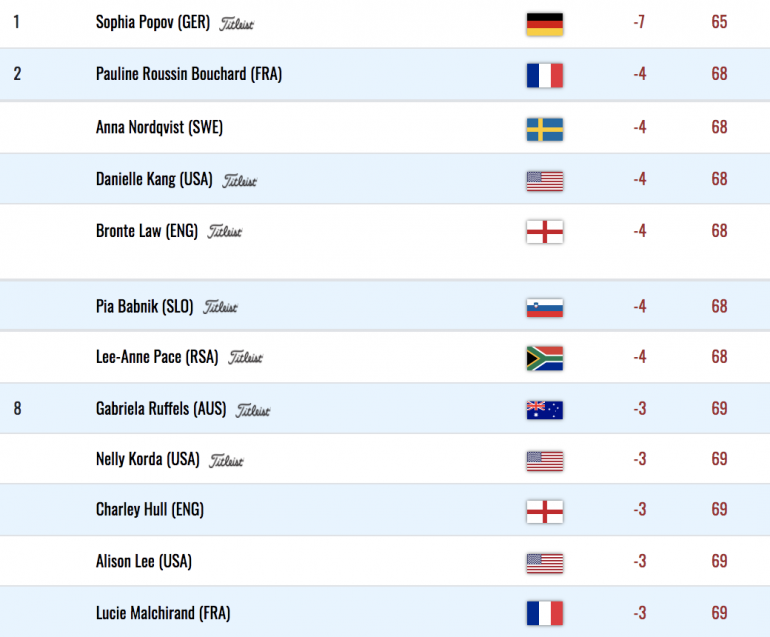The image size is (770, 637).
Task: Click the German flag icon
Action: [544, 23]
